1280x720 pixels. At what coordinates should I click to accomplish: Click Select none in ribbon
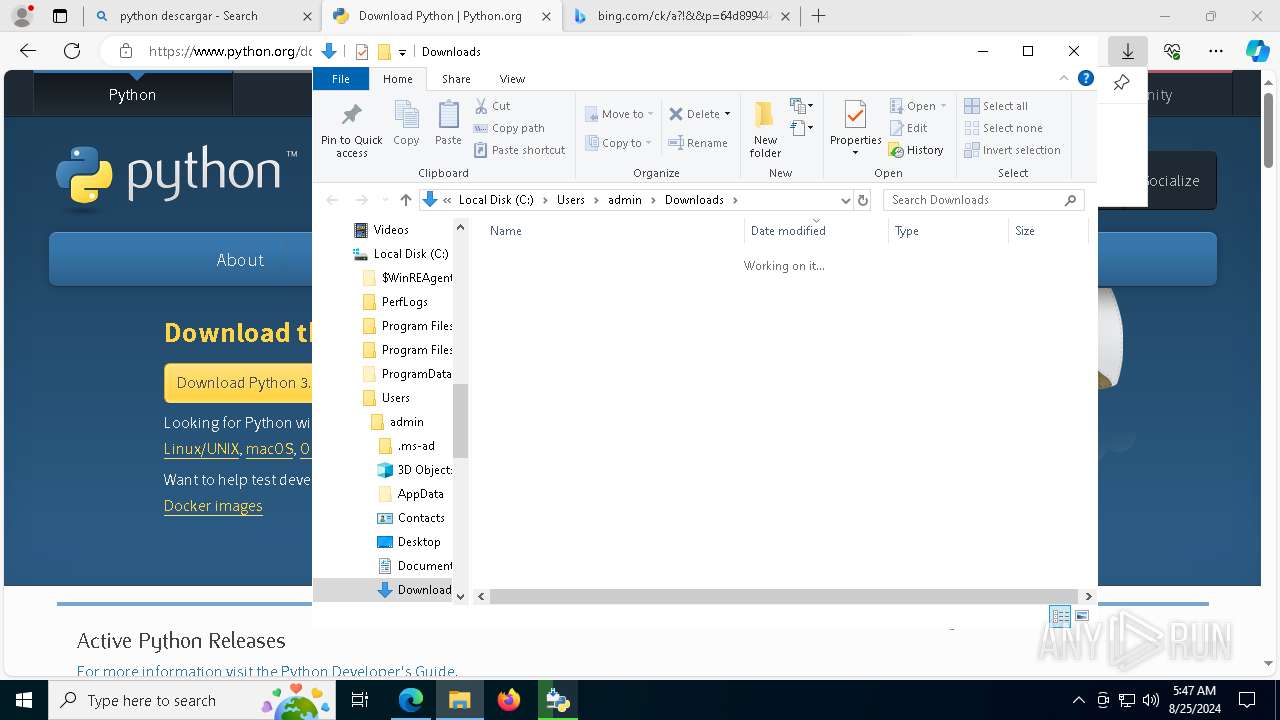point(1003,128)
